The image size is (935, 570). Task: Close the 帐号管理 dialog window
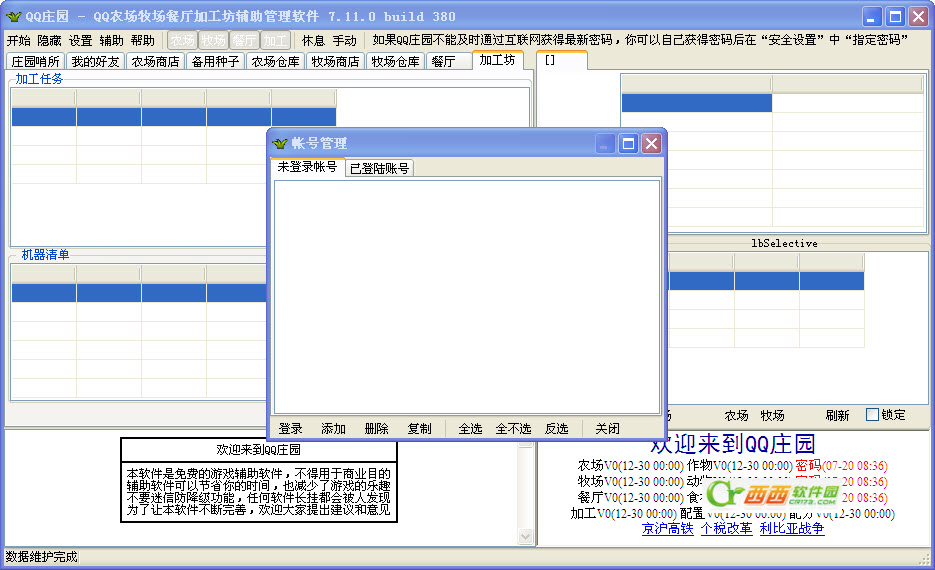[652, 144]
